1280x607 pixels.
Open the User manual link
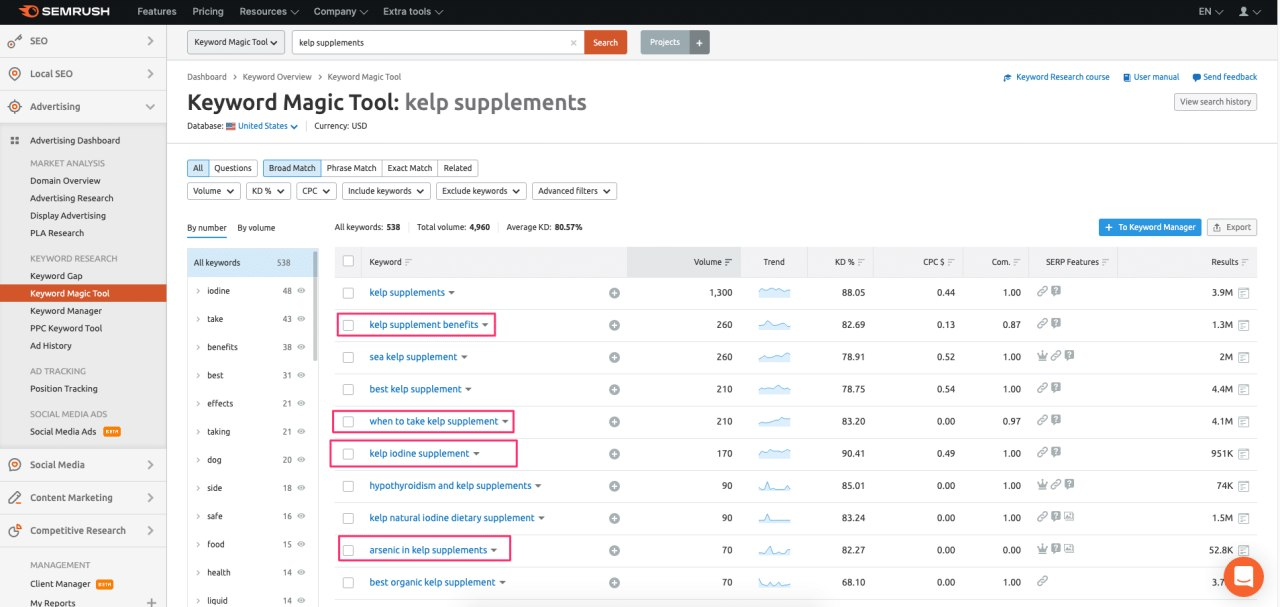pyautogui.click(x=1153, y=76)
